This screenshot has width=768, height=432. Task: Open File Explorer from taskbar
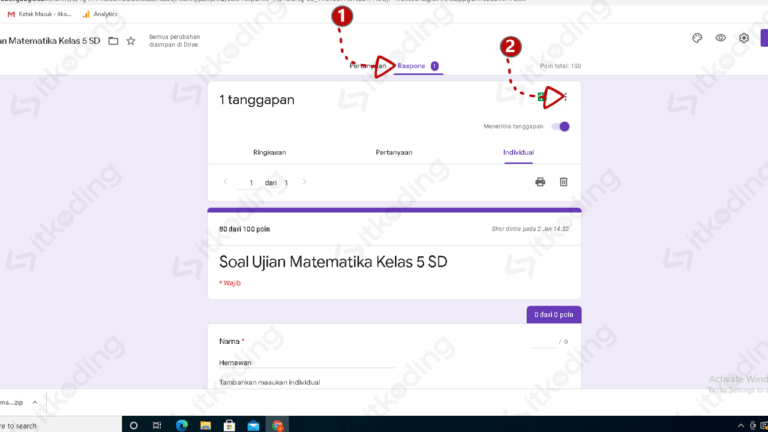[205, 426]
